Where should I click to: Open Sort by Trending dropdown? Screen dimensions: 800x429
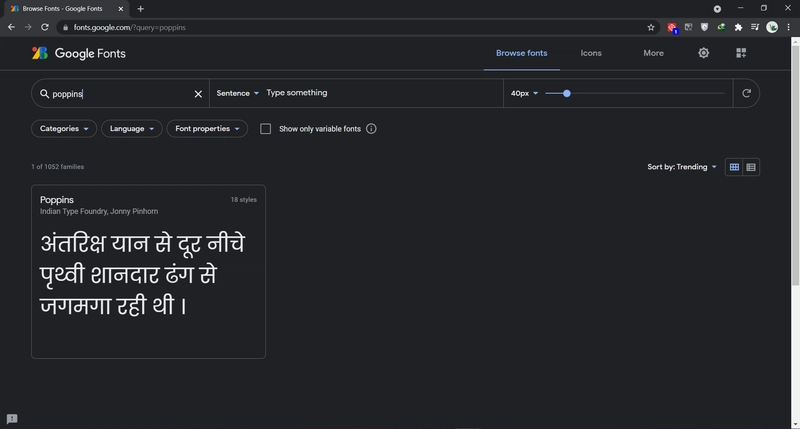pyautogui.click(x=682, y=167)
